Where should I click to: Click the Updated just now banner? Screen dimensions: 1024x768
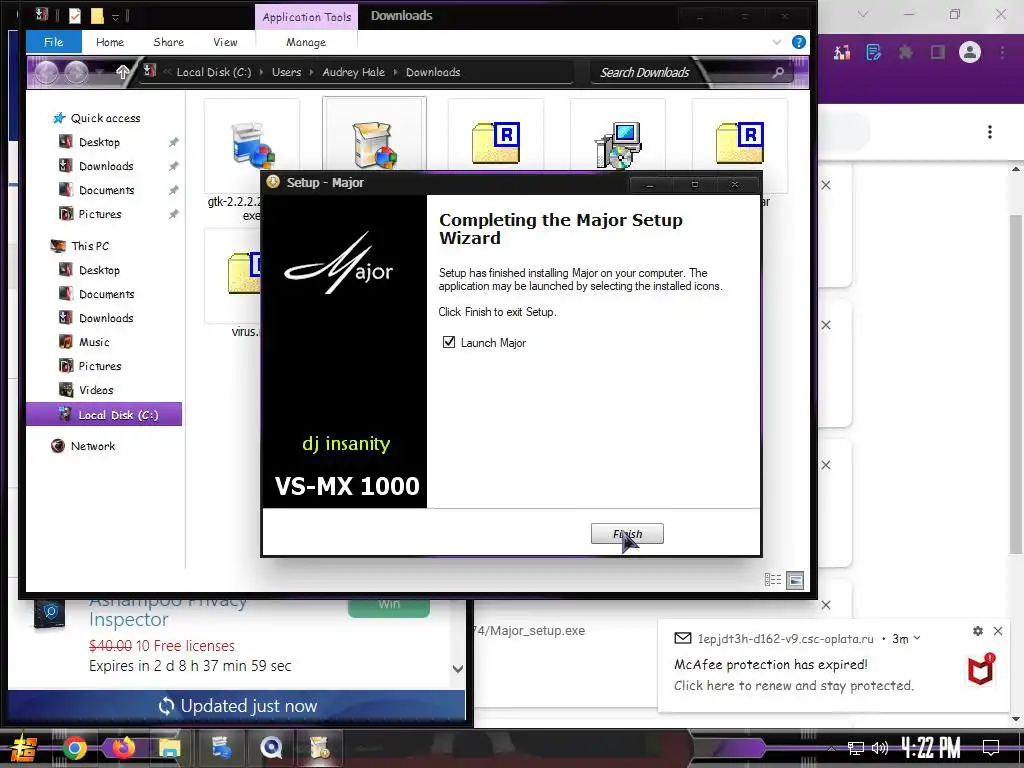click(x=237, y=706)
